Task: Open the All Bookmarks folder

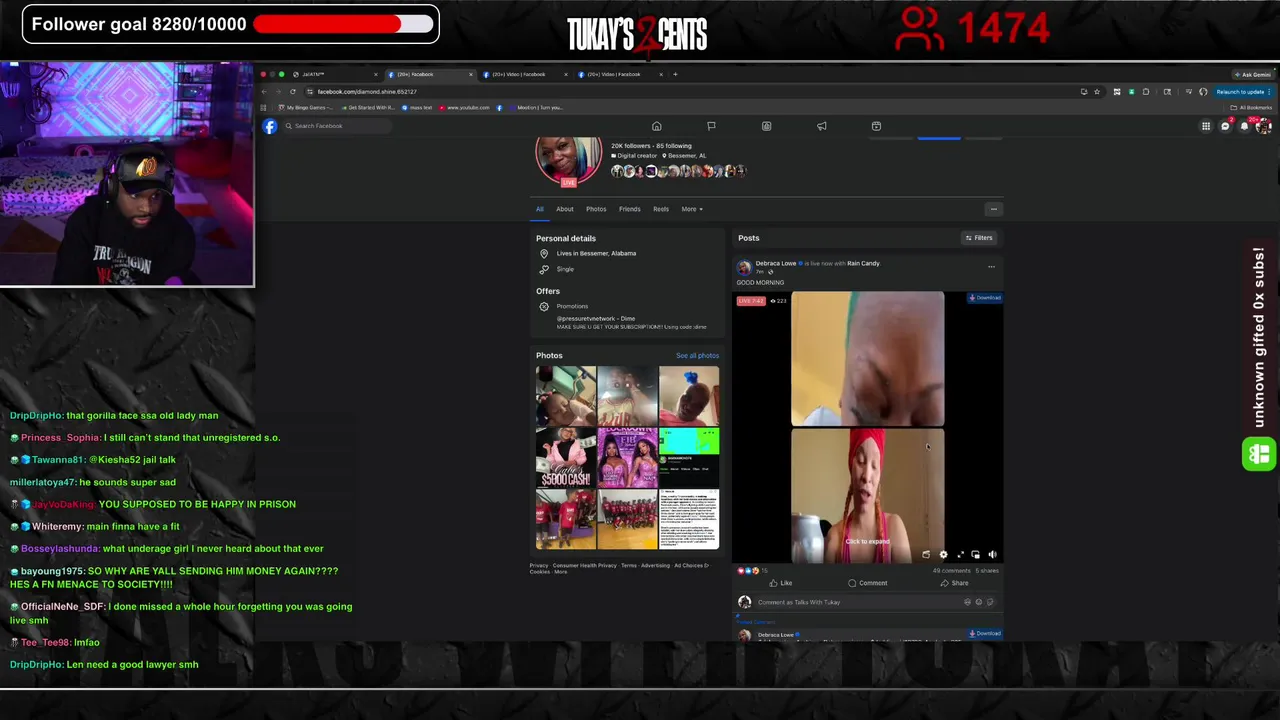Action: point(1251,108)
